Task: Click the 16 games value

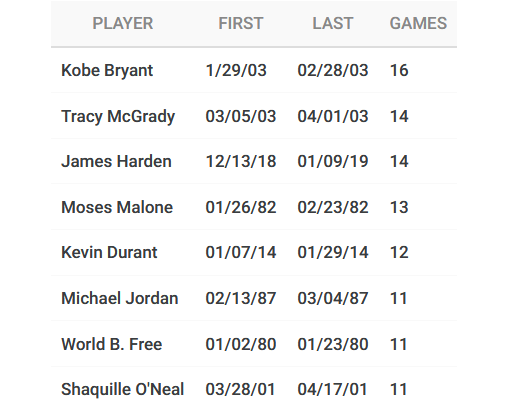Action: pyautogui.click(x=399, y=71)
